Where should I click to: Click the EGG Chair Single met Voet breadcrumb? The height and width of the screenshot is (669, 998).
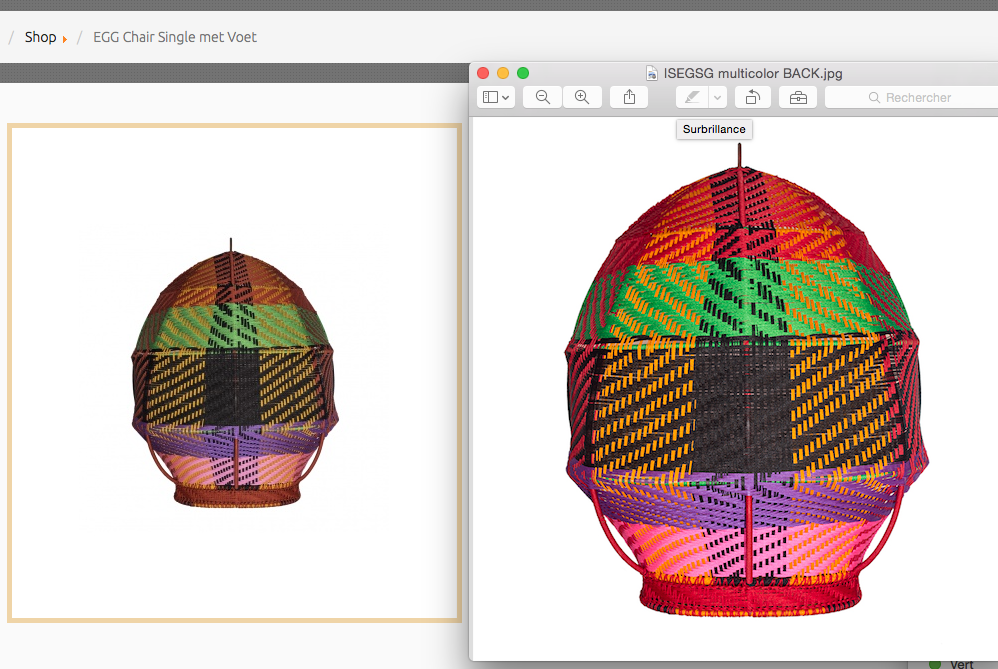pos(175,37)
